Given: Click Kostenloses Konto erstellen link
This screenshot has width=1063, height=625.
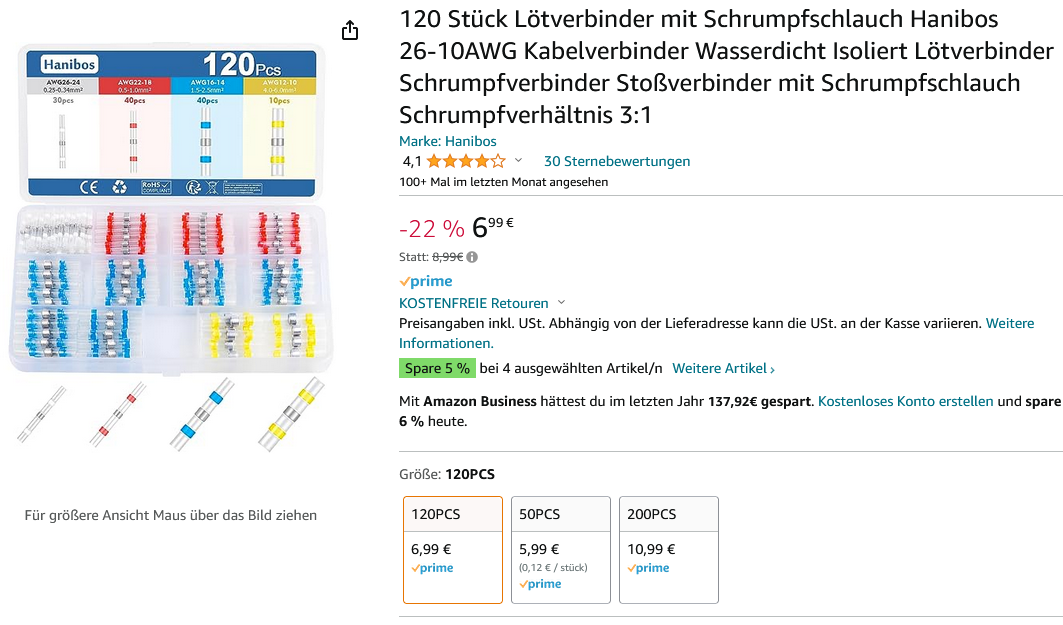Looking at the screenshot, I should (x=905, y=401).
